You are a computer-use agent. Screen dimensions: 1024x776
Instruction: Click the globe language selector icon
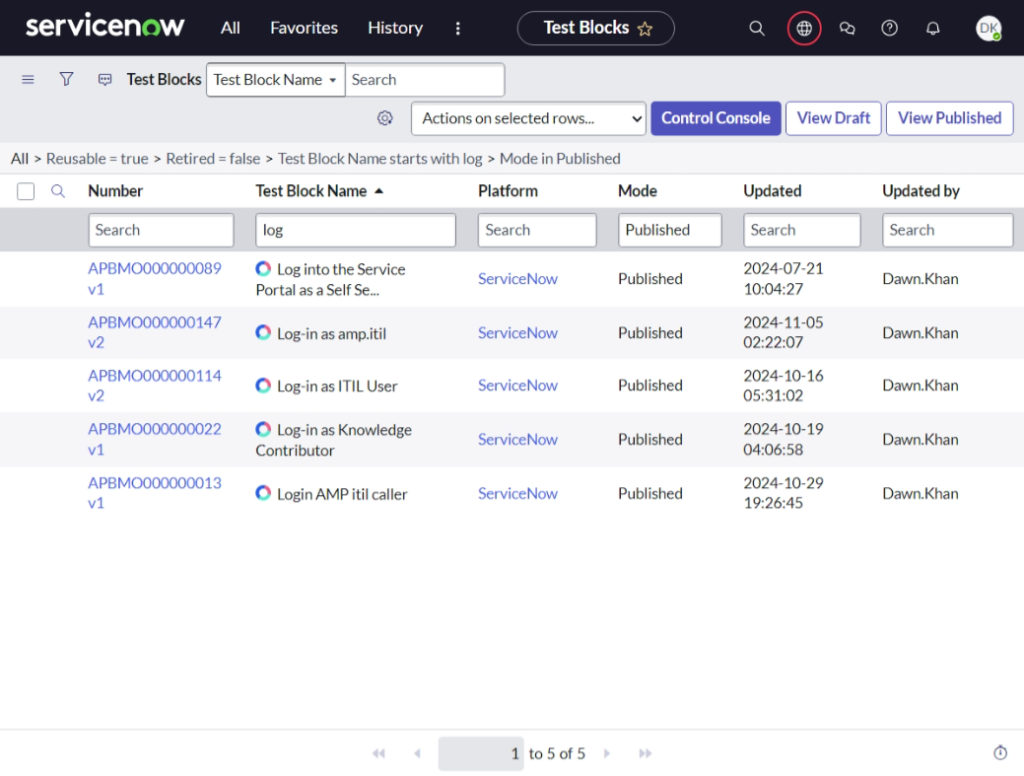coord(804,28)
